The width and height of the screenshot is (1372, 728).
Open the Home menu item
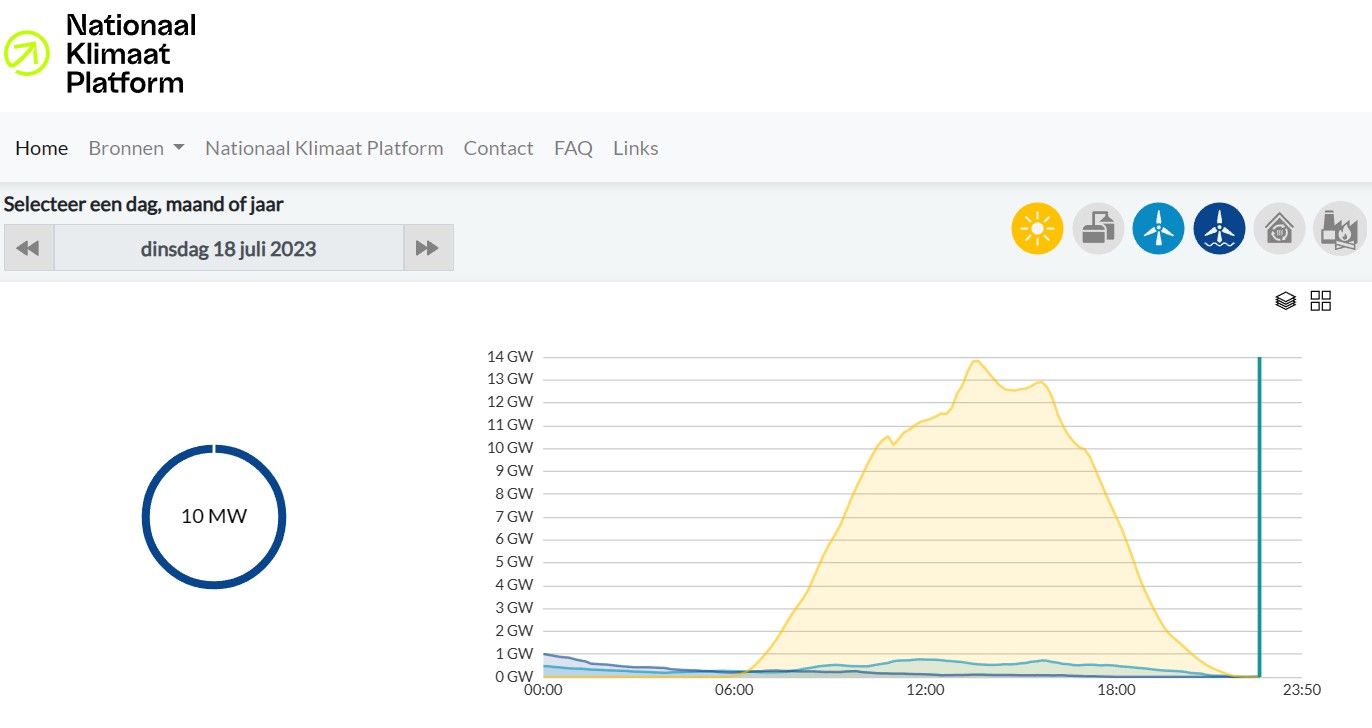click(42, 148)
